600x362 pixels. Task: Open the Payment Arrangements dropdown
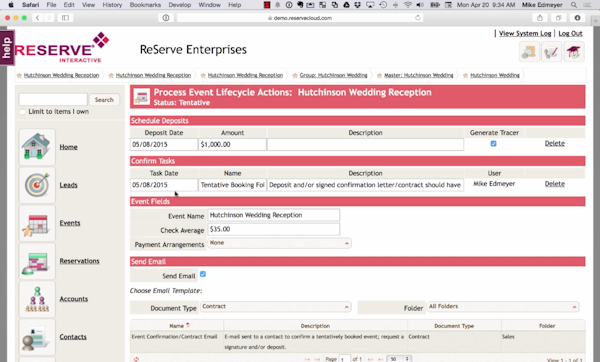point(279,243)
